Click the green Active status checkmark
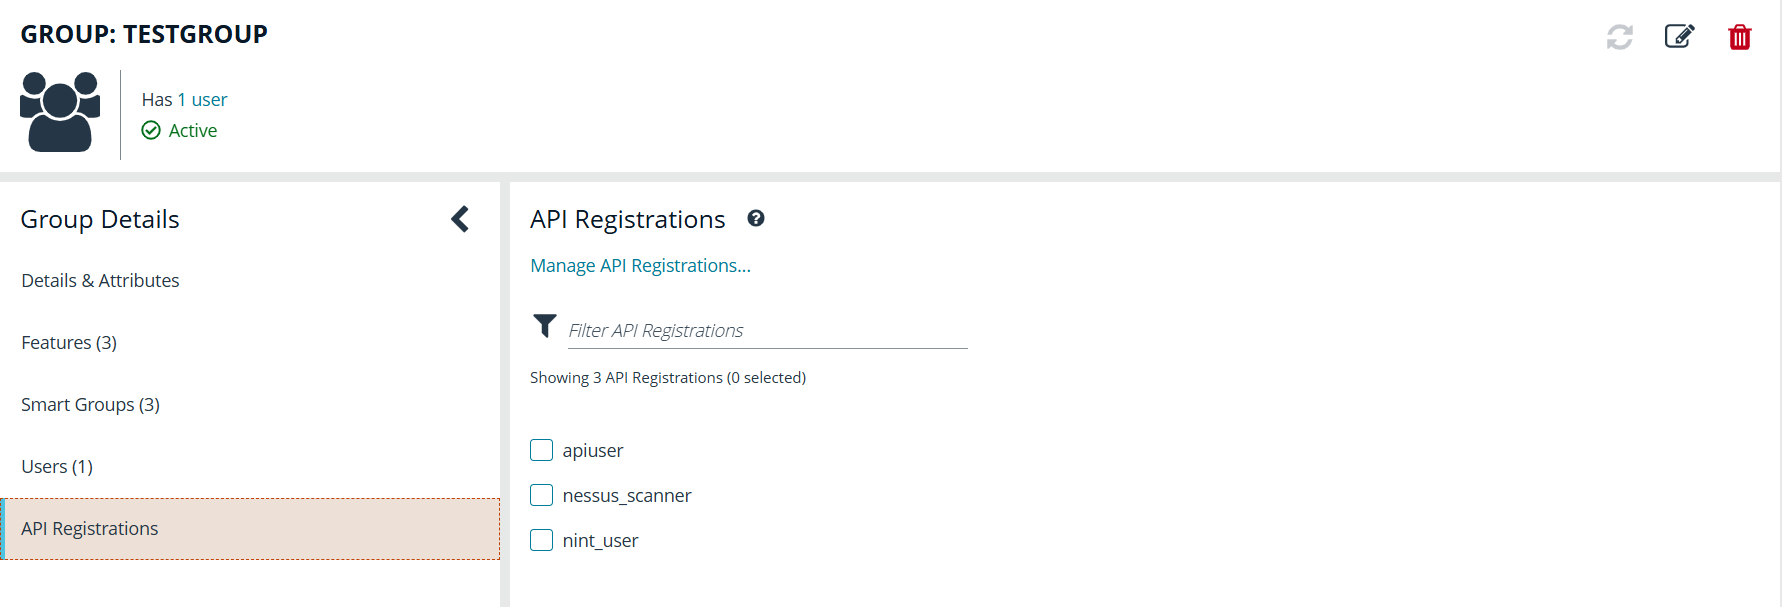 [x=151, y=130]
